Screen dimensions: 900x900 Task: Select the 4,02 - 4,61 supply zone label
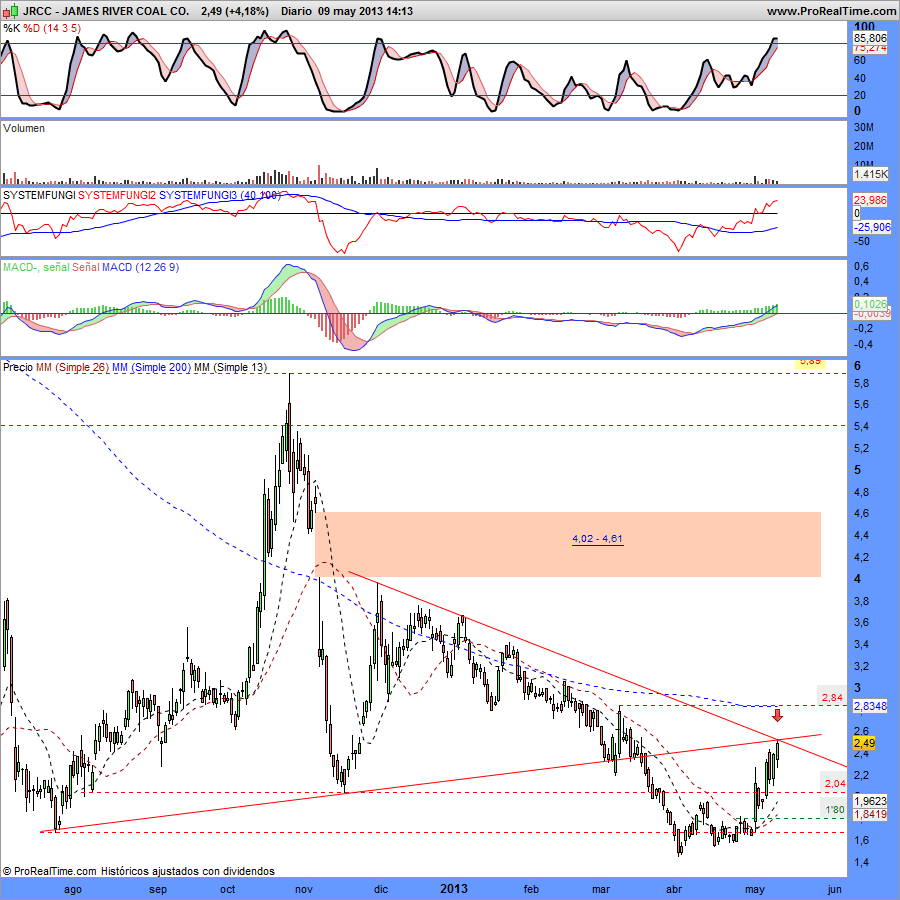(596, 539)
